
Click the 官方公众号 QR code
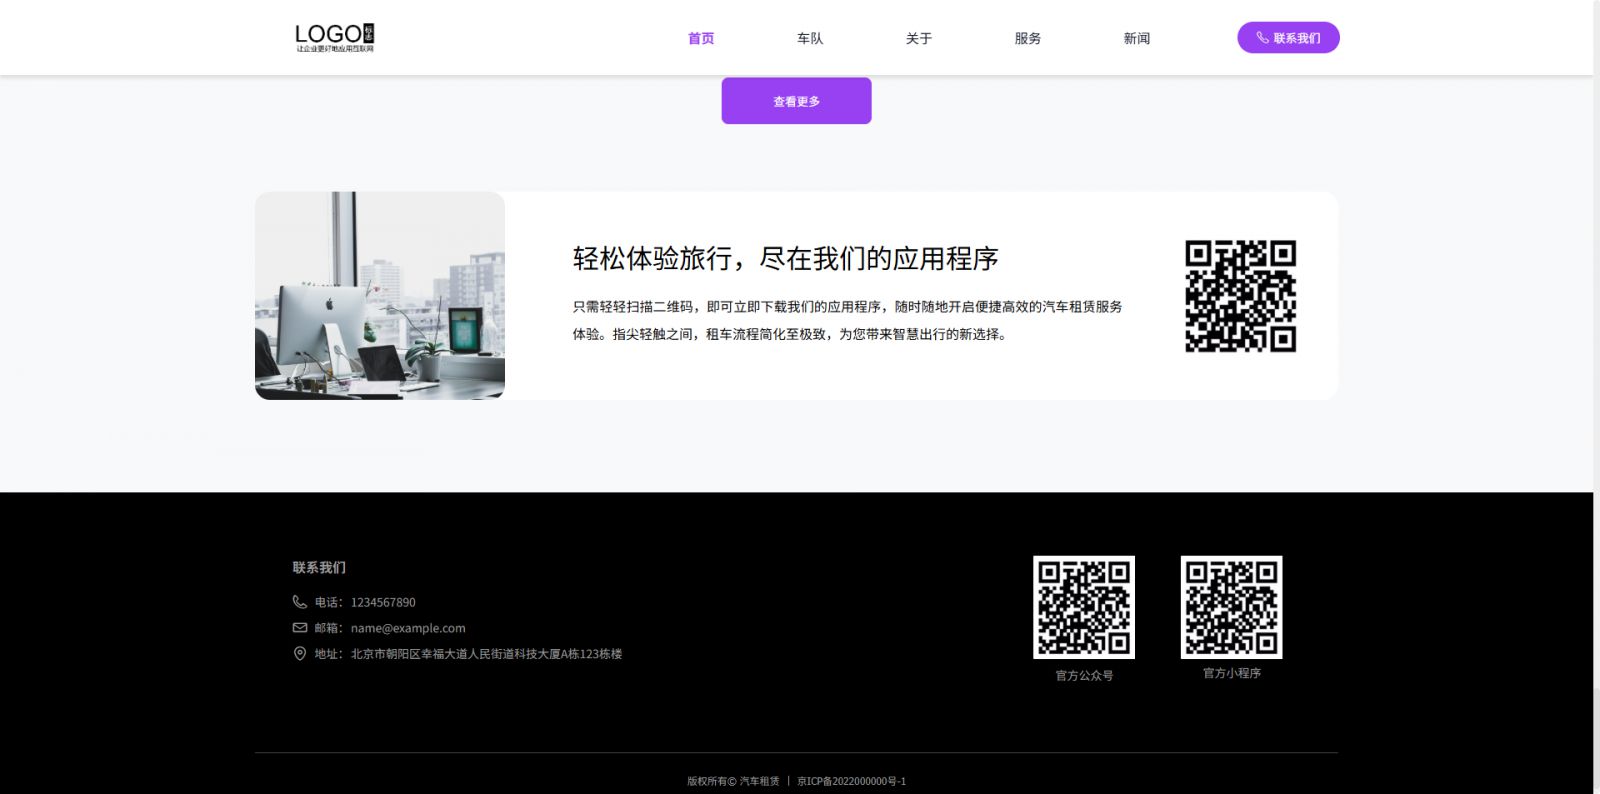pos(1084,607)
